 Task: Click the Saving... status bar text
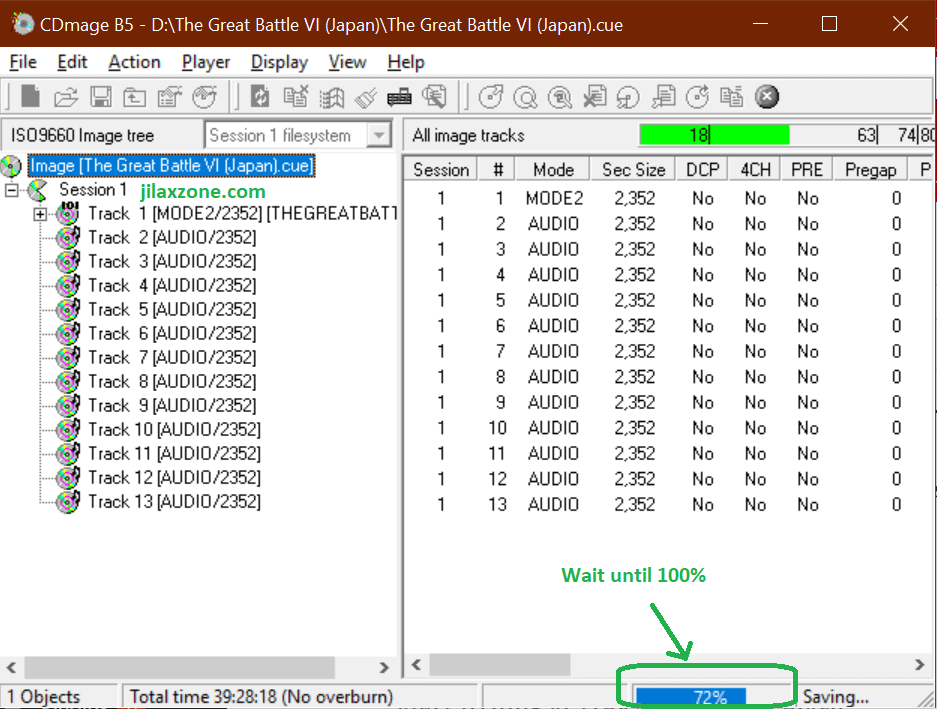tap(835, 696)
